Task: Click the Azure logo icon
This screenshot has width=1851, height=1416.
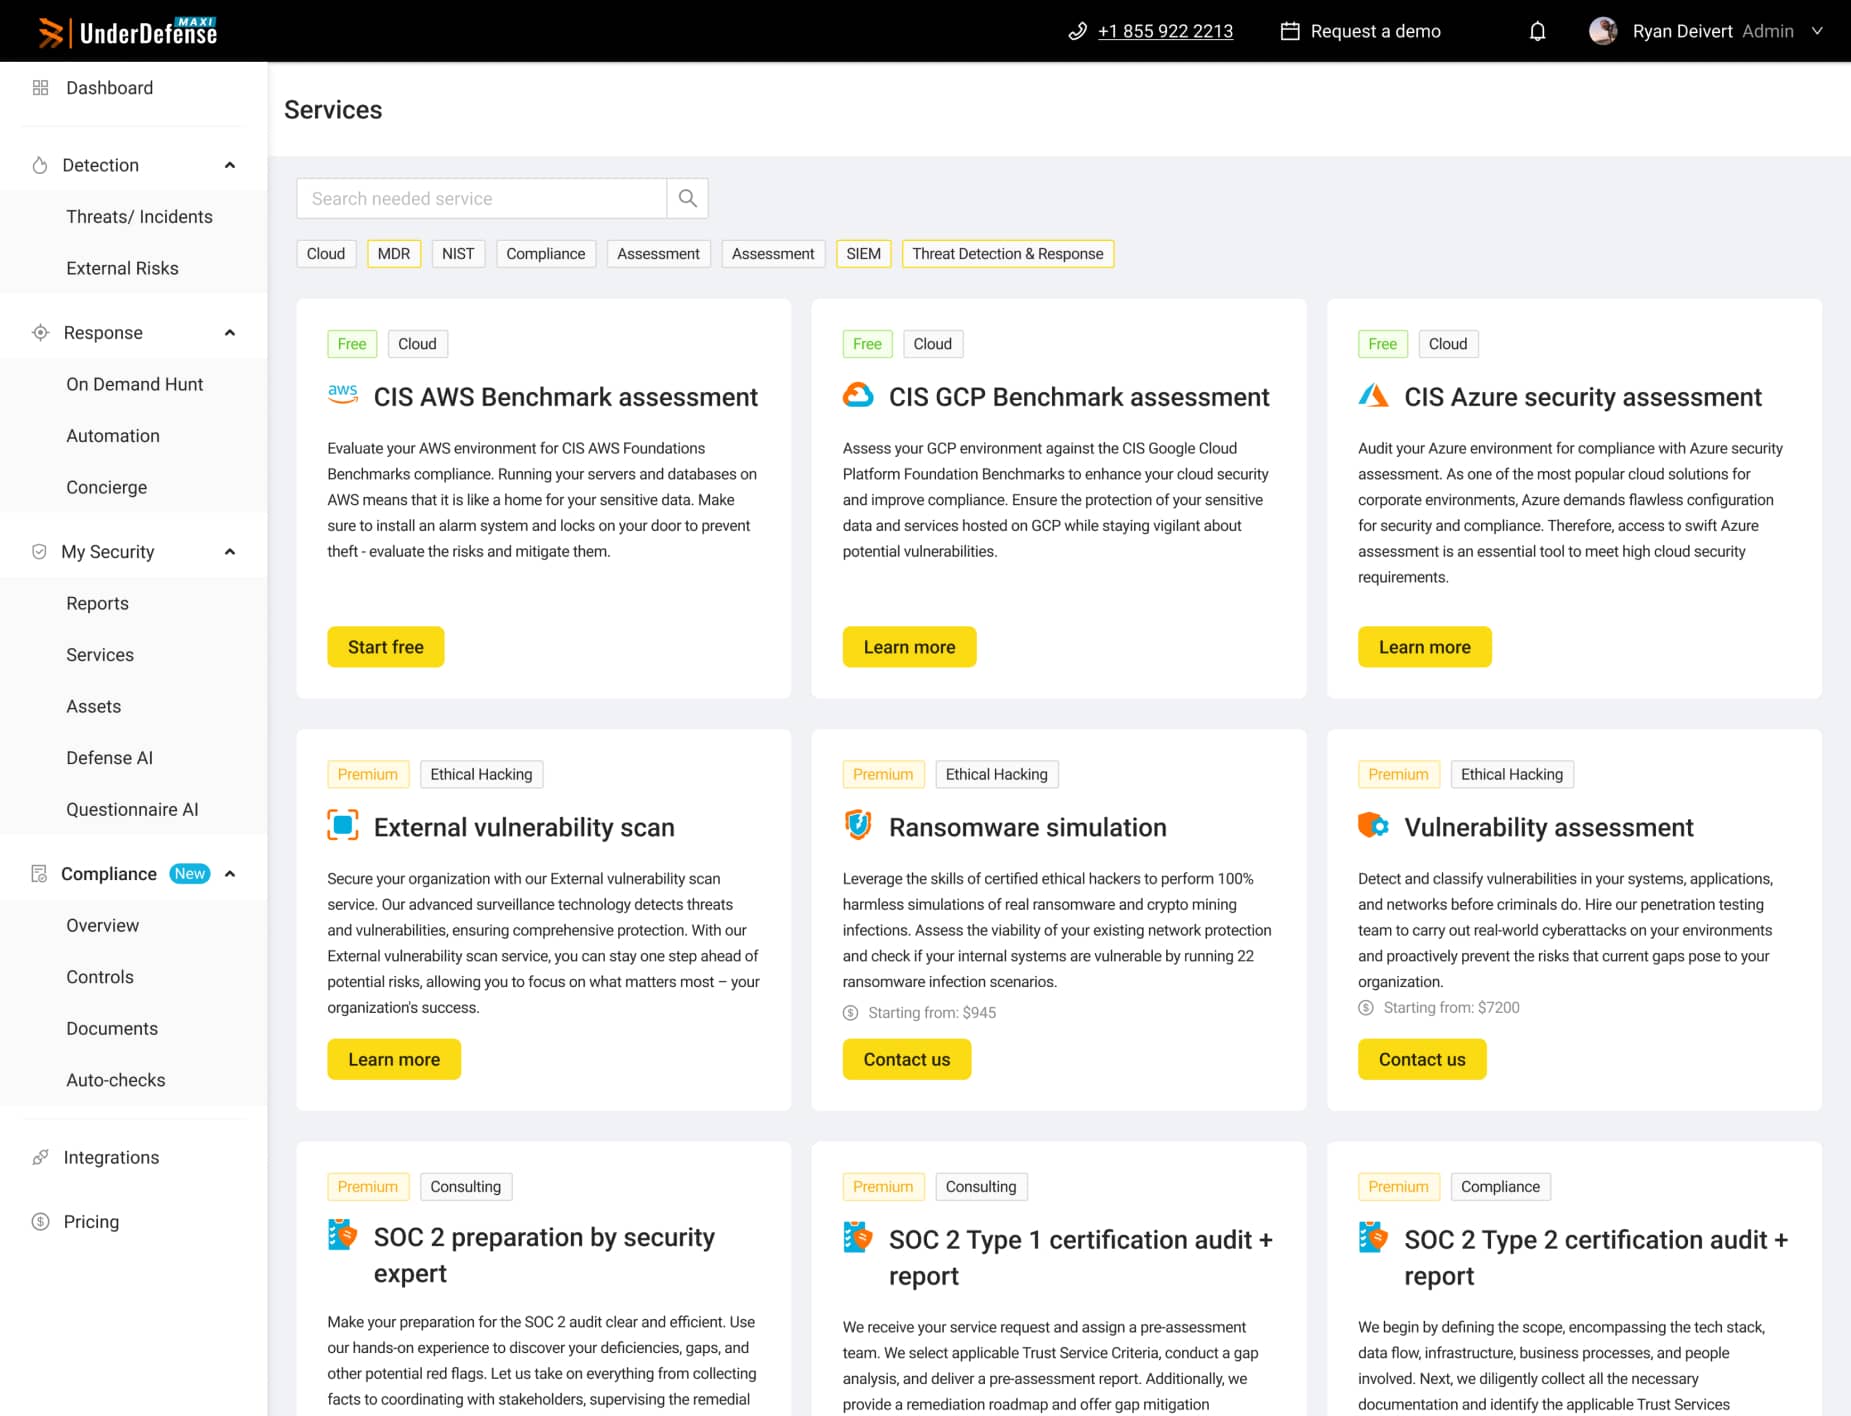Action: (1373, 395)
